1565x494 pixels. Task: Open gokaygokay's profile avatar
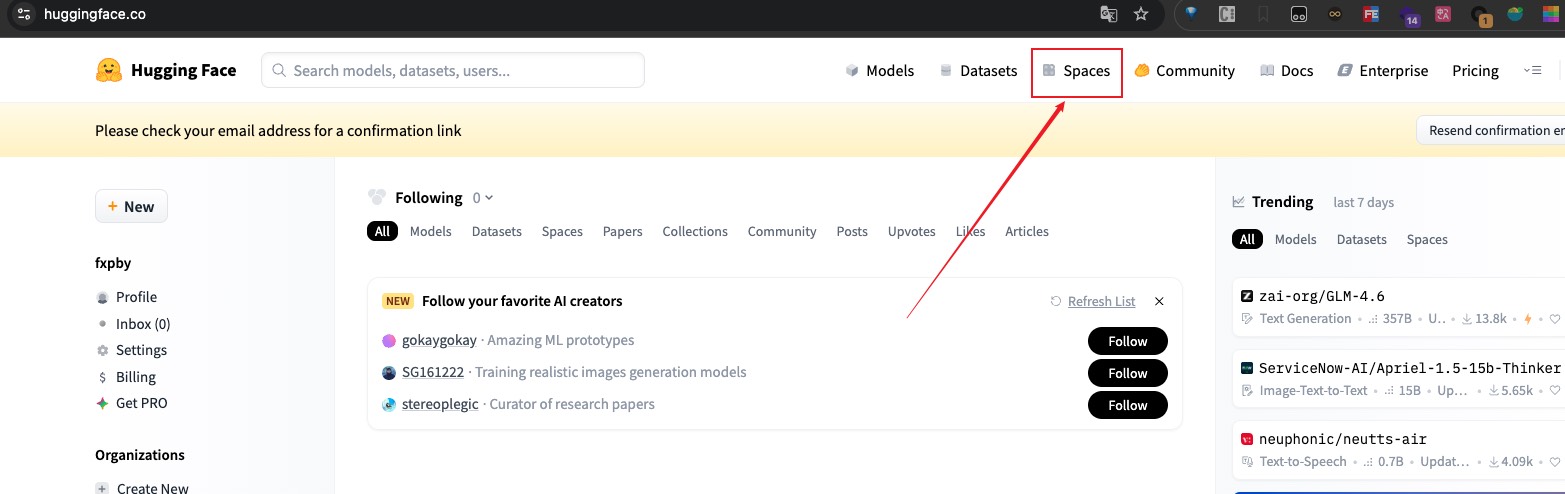389,341
